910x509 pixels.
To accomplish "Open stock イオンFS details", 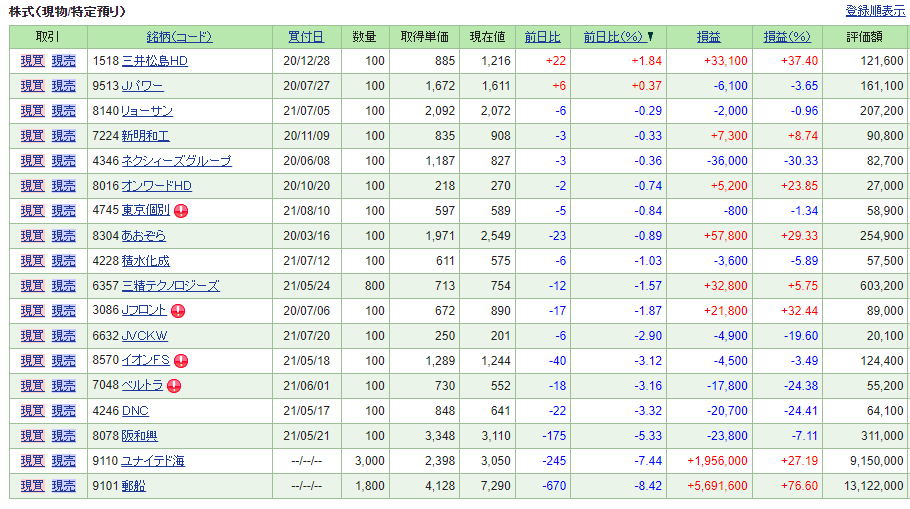I will (145, 360).
